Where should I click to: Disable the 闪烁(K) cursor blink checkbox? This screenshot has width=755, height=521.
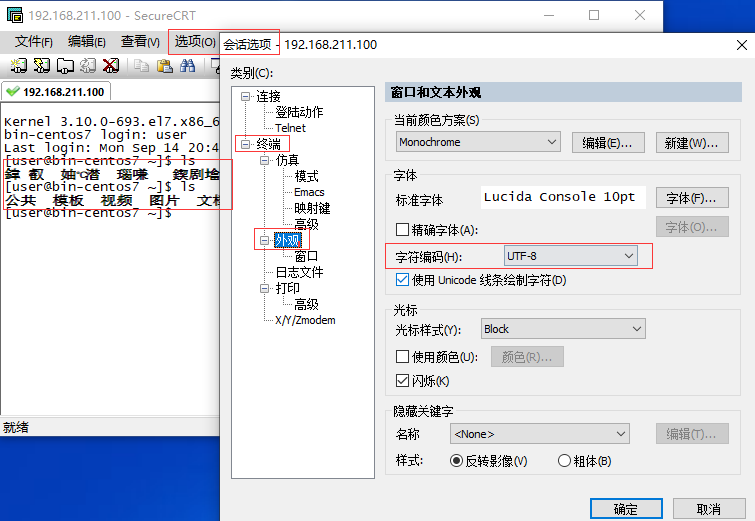coord(402,381)
